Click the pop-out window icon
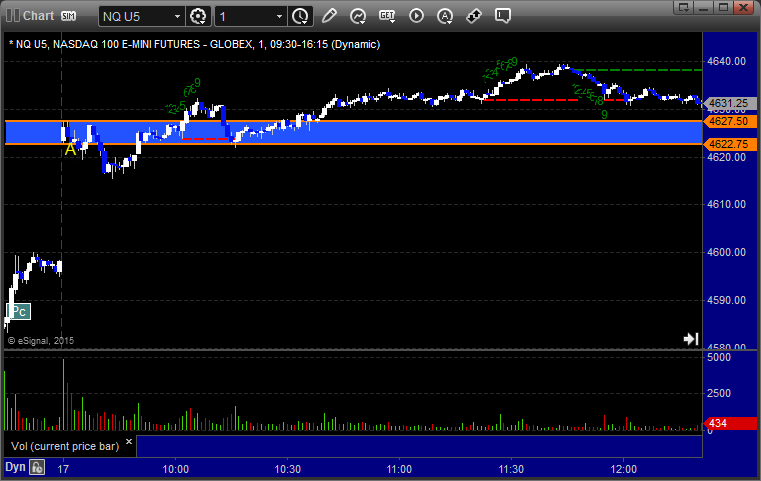The height and width of the screenshot is (481, 761). [683, 7]
